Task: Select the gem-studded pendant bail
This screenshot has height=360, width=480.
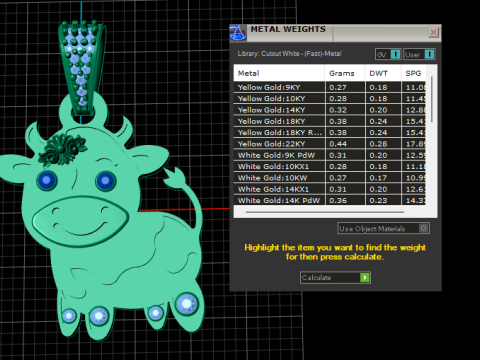Action: click(82, 68)
